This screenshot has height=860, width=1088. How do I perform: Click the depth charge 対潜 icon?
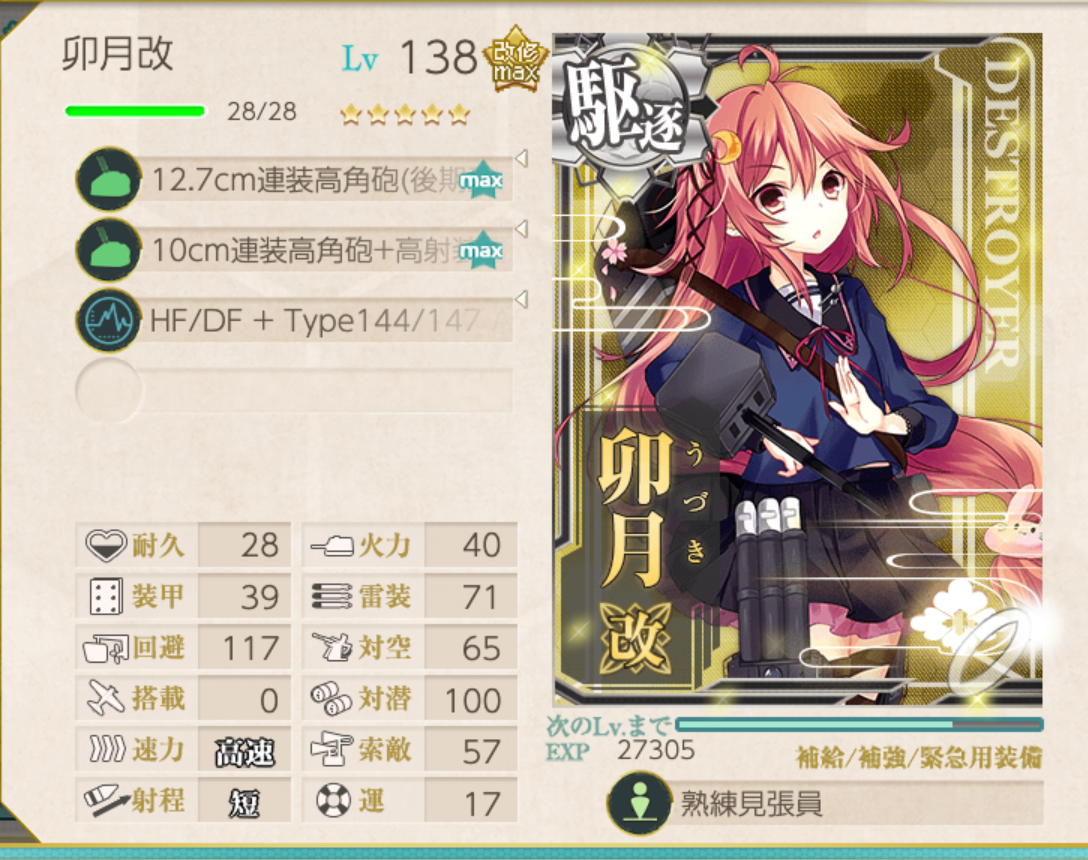[x=331, y=699]
